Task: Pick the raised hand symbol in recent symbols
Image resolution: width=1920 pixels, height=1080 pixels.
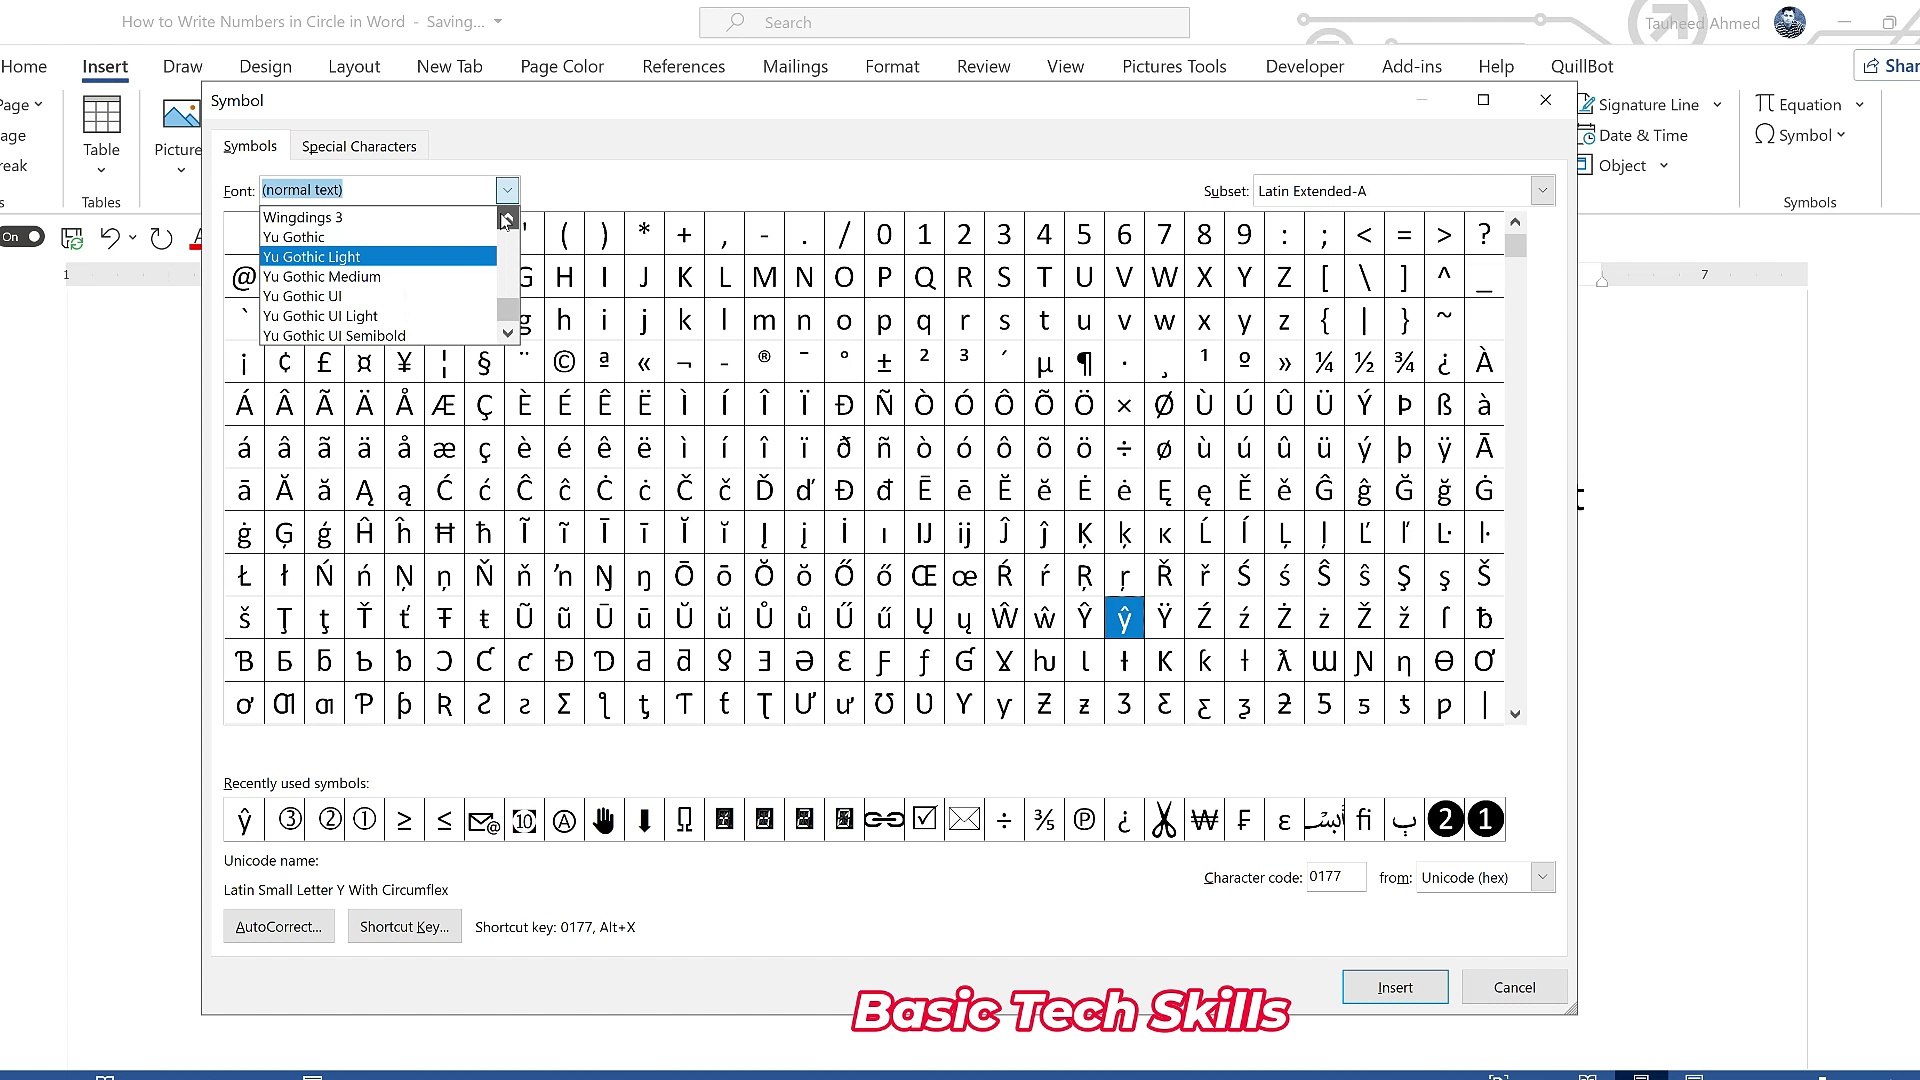Action: coord(604,820)
